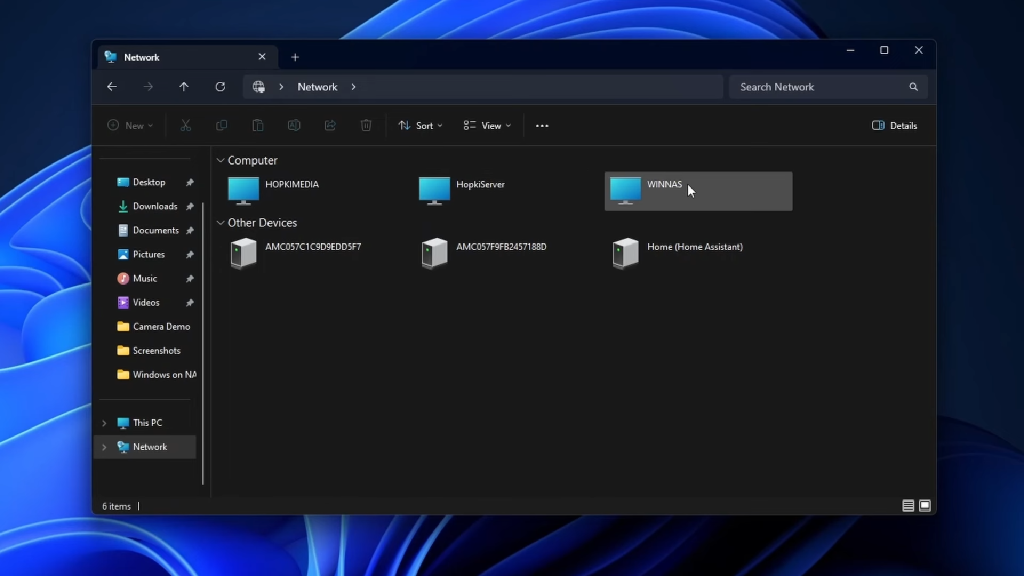Select the Delete icon
The width and height of the screenshot is (1024, 576).
click(x=366, y=125)
